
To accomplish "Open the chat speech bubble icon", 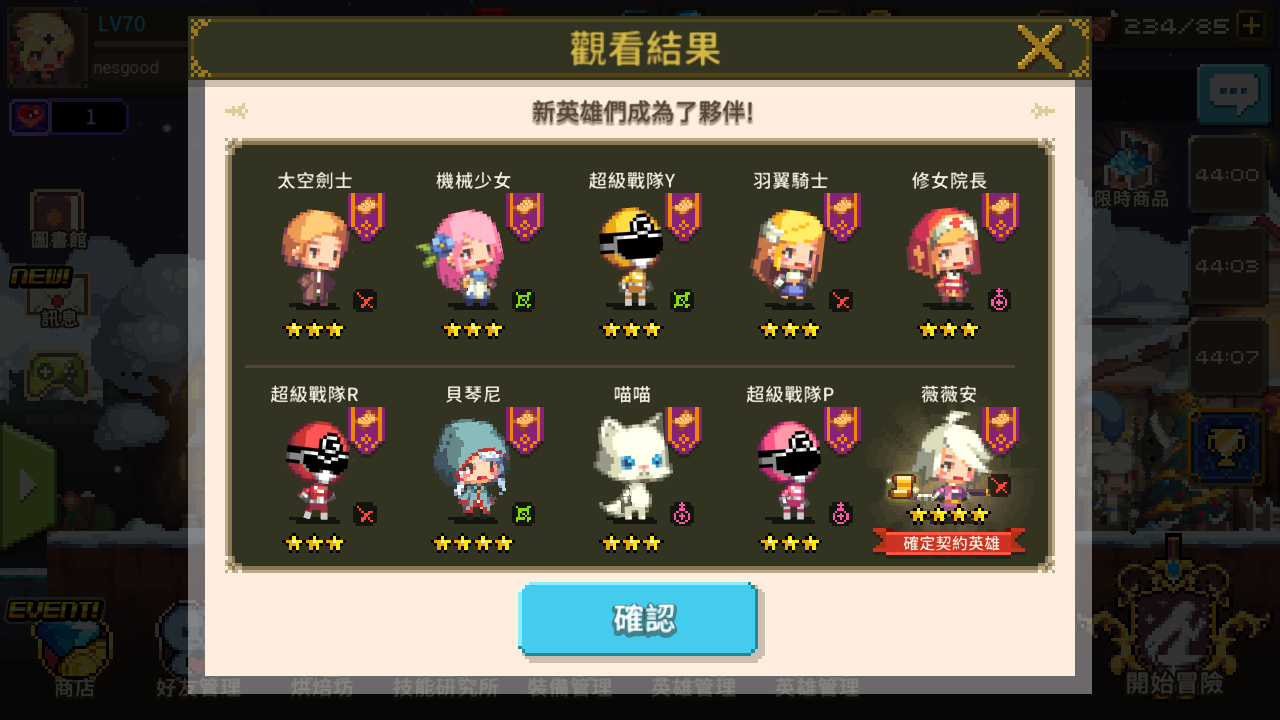I will (1234, 94).
